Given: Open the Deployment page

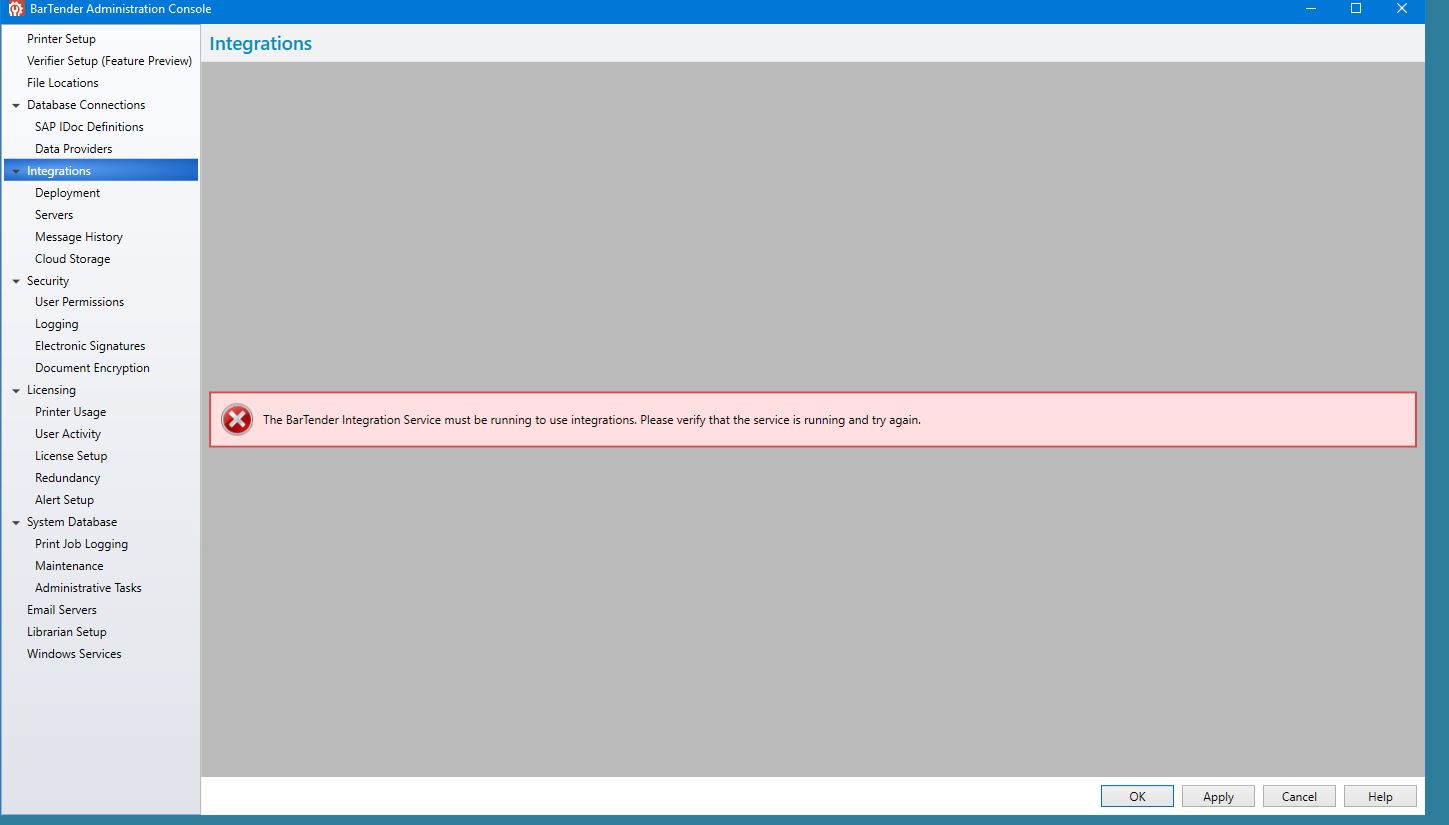Looking at the screenshot, I should pos(67,193).
